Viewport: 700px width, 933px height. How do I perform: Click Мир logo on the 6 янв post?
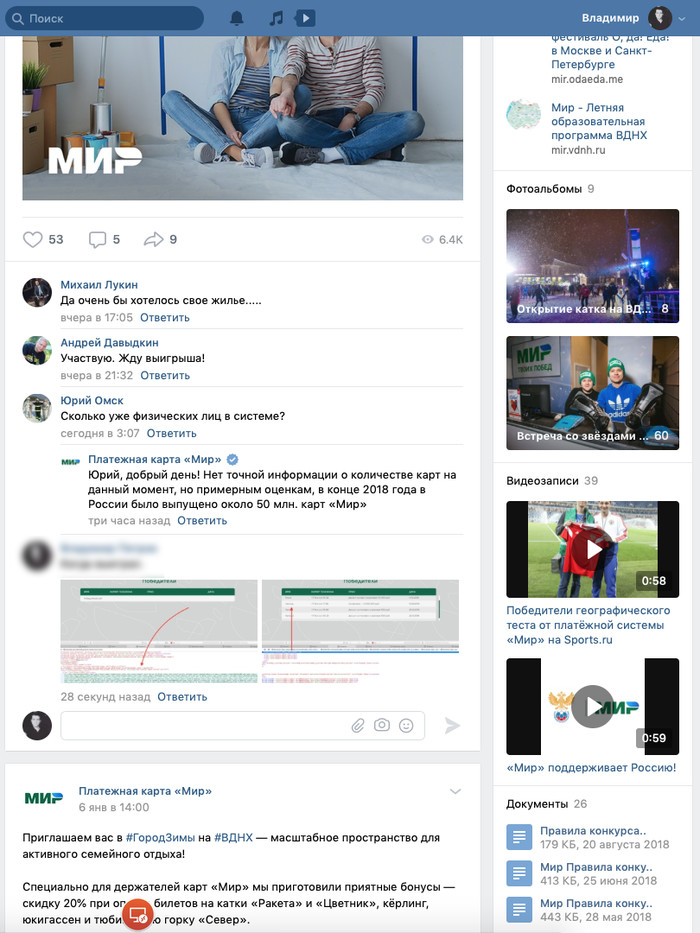click(x=43, y=798)
